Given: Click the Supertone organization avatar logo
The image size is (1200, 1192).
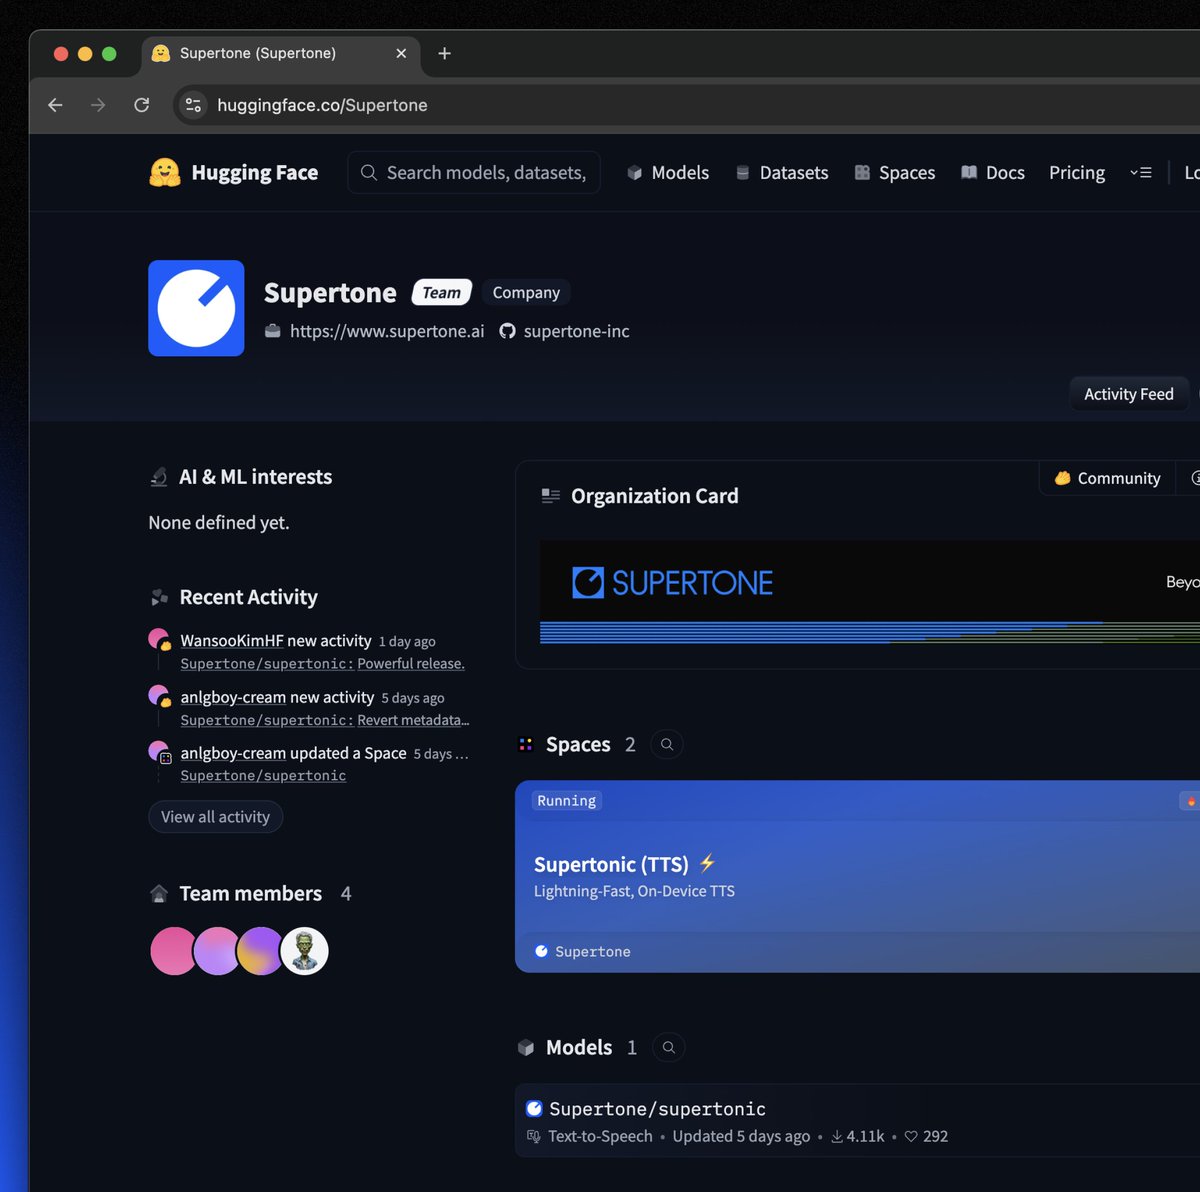Looking at the screenshot, I should pyautogui.click(x=196, y=308).
